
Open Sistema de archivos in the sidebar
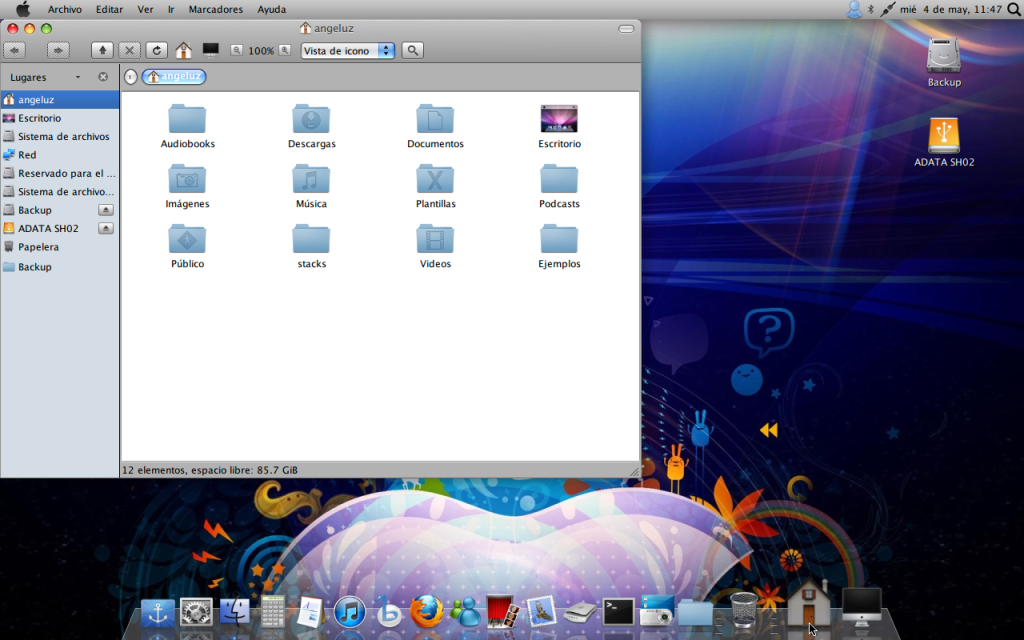(59, 136)
